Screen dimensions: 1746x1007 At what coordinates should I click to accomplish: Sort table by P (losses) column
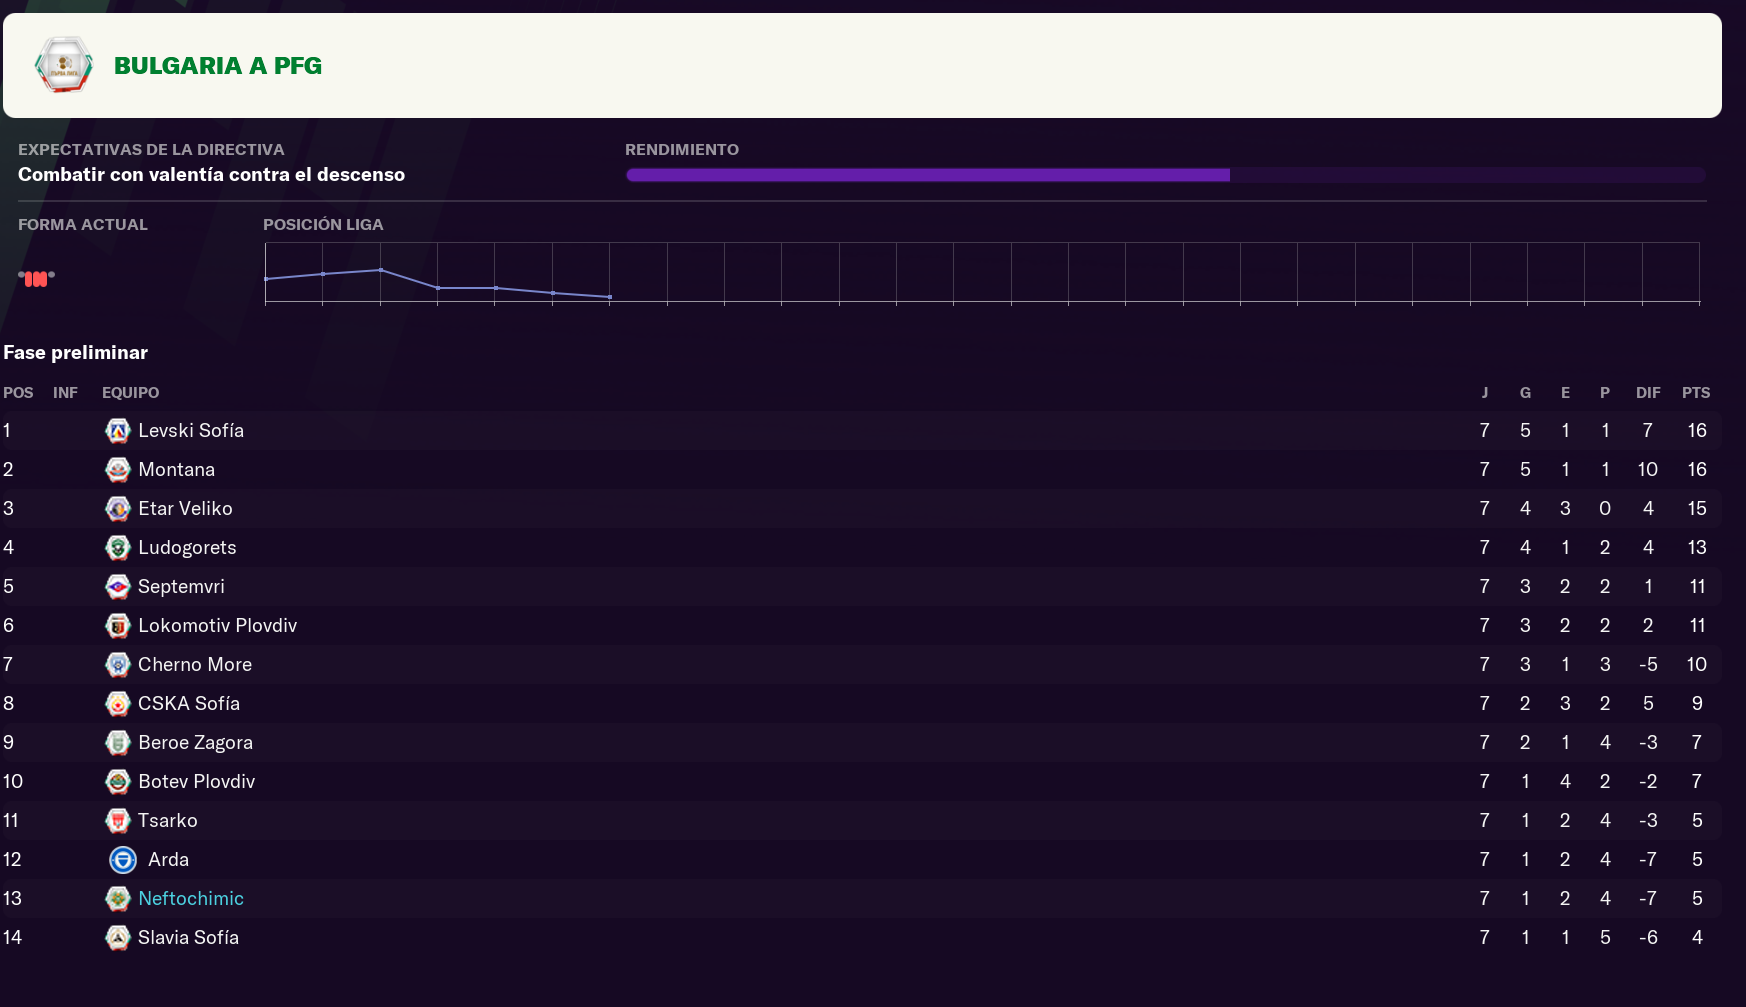[x=1605, y=393]
